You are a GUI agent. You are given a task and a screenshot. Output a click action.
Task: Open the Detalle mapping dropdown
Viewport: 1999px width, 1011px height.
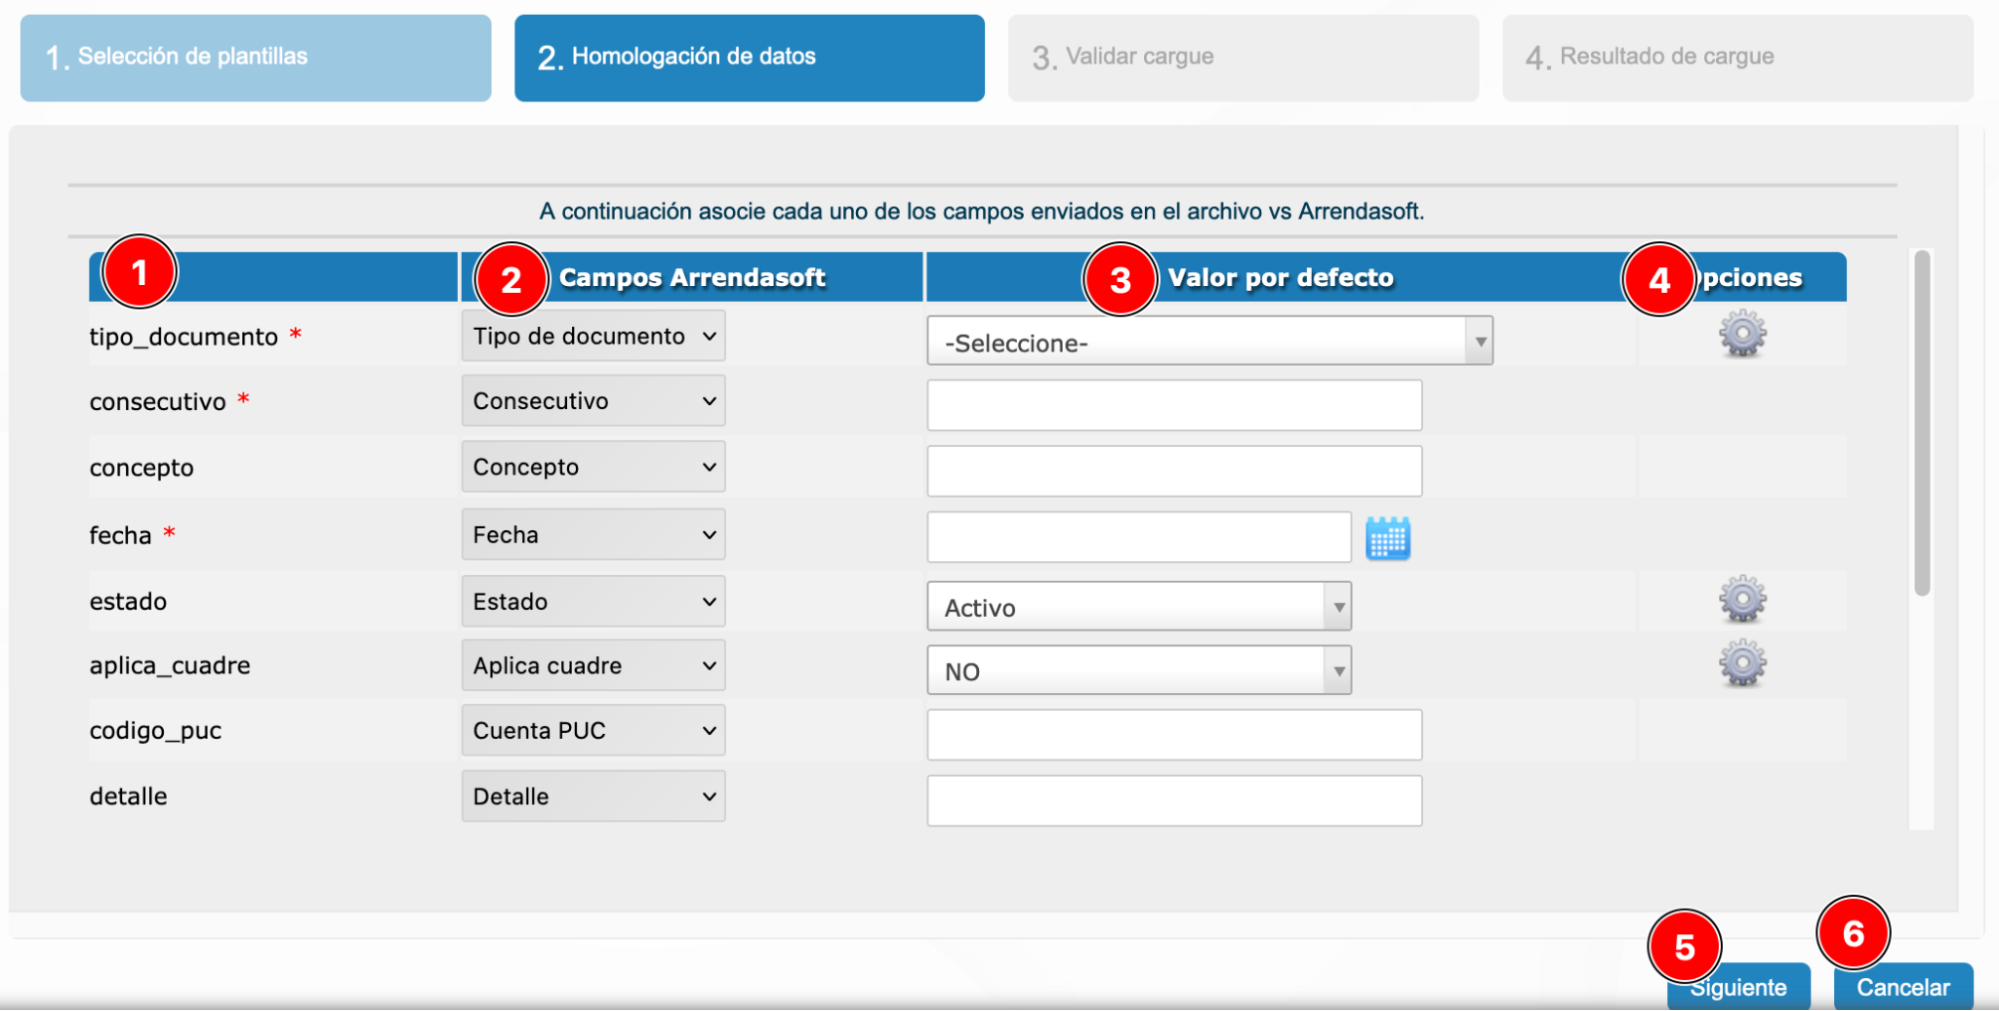click(x=592, y=796)
